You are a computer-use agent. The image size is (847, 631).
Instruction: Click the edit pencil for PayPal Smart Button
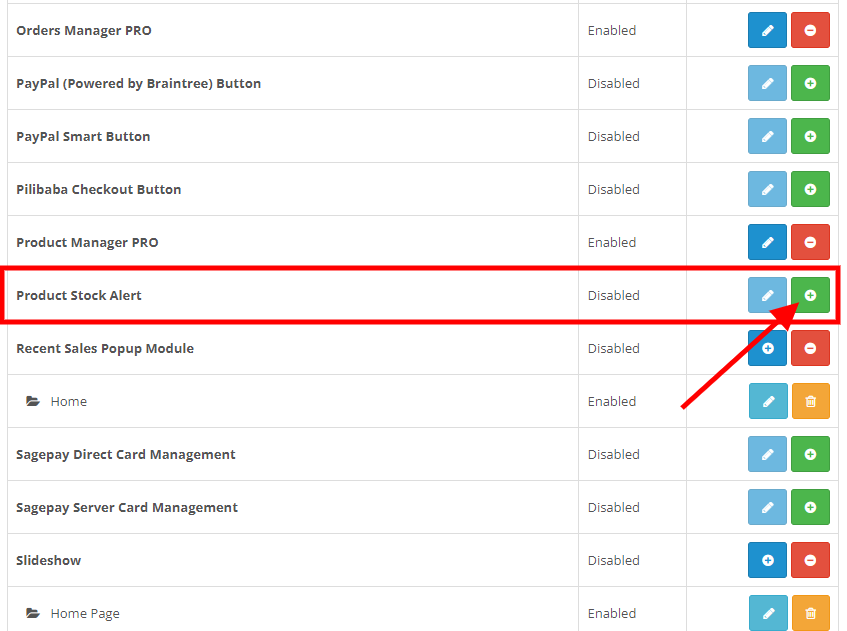point(767,136)
